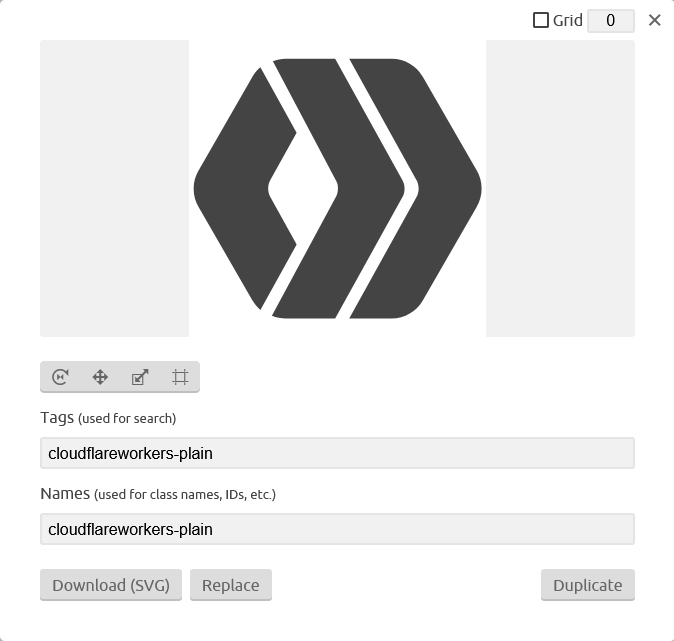Image resolution: width=674 pixels, height=641 pixels.
Task: Select the fit to canvas alignment icon
Action: pos(180,377)
